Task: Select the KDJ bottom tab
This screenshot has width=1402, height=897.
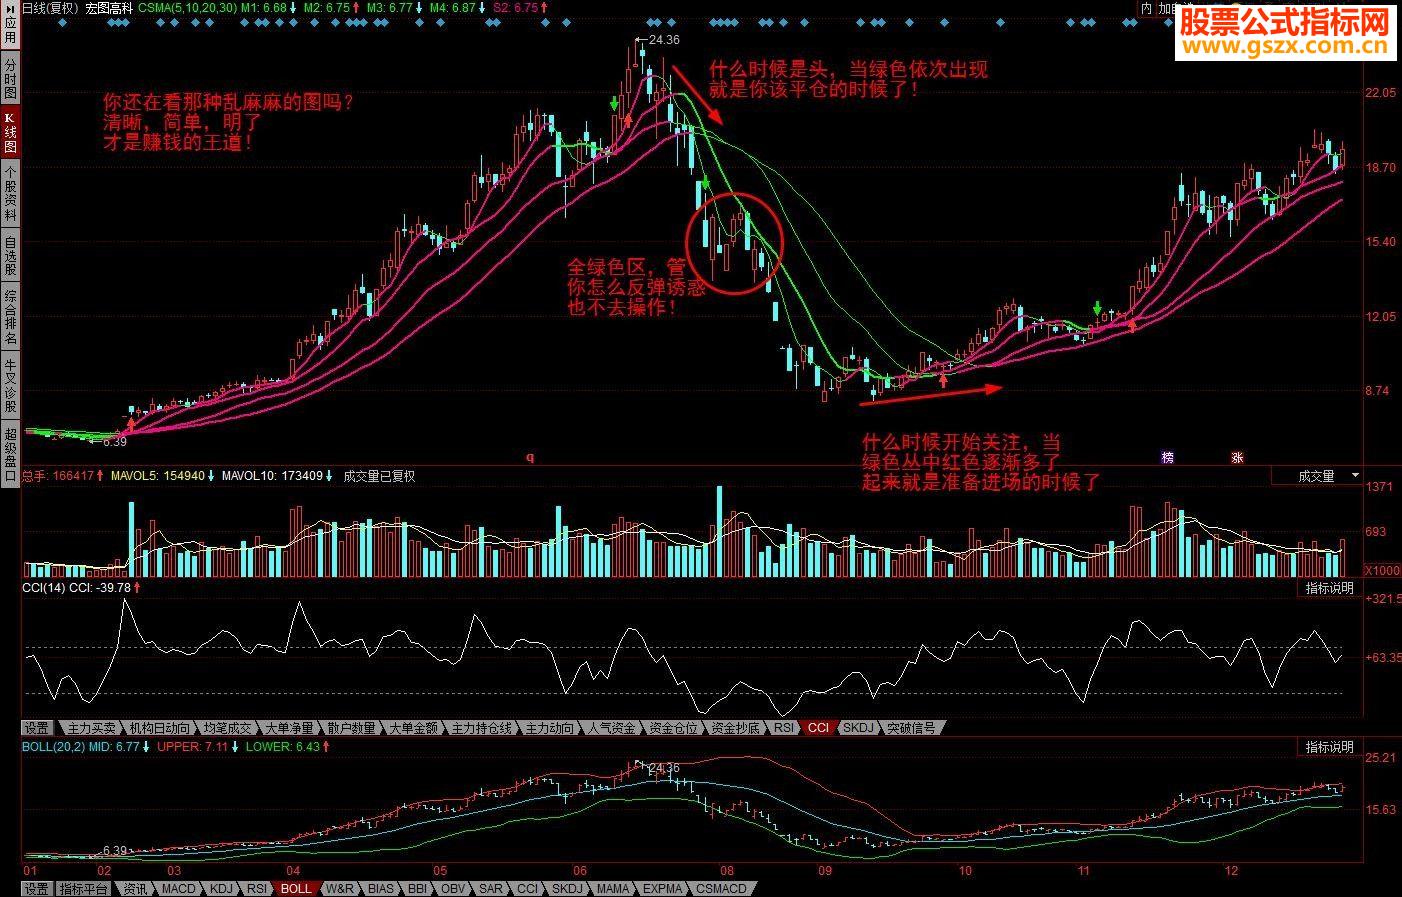Action: point(221,889)
